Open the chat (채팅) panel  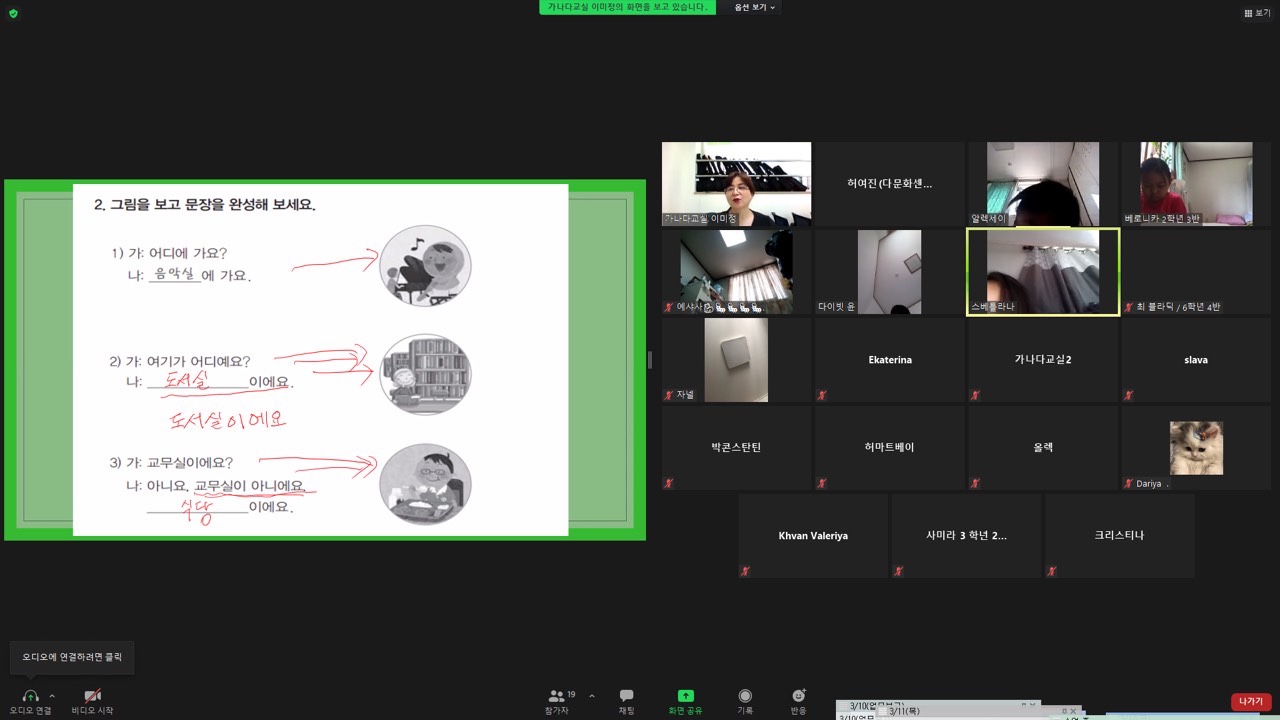pyautogui.click(x=626, y=700)
